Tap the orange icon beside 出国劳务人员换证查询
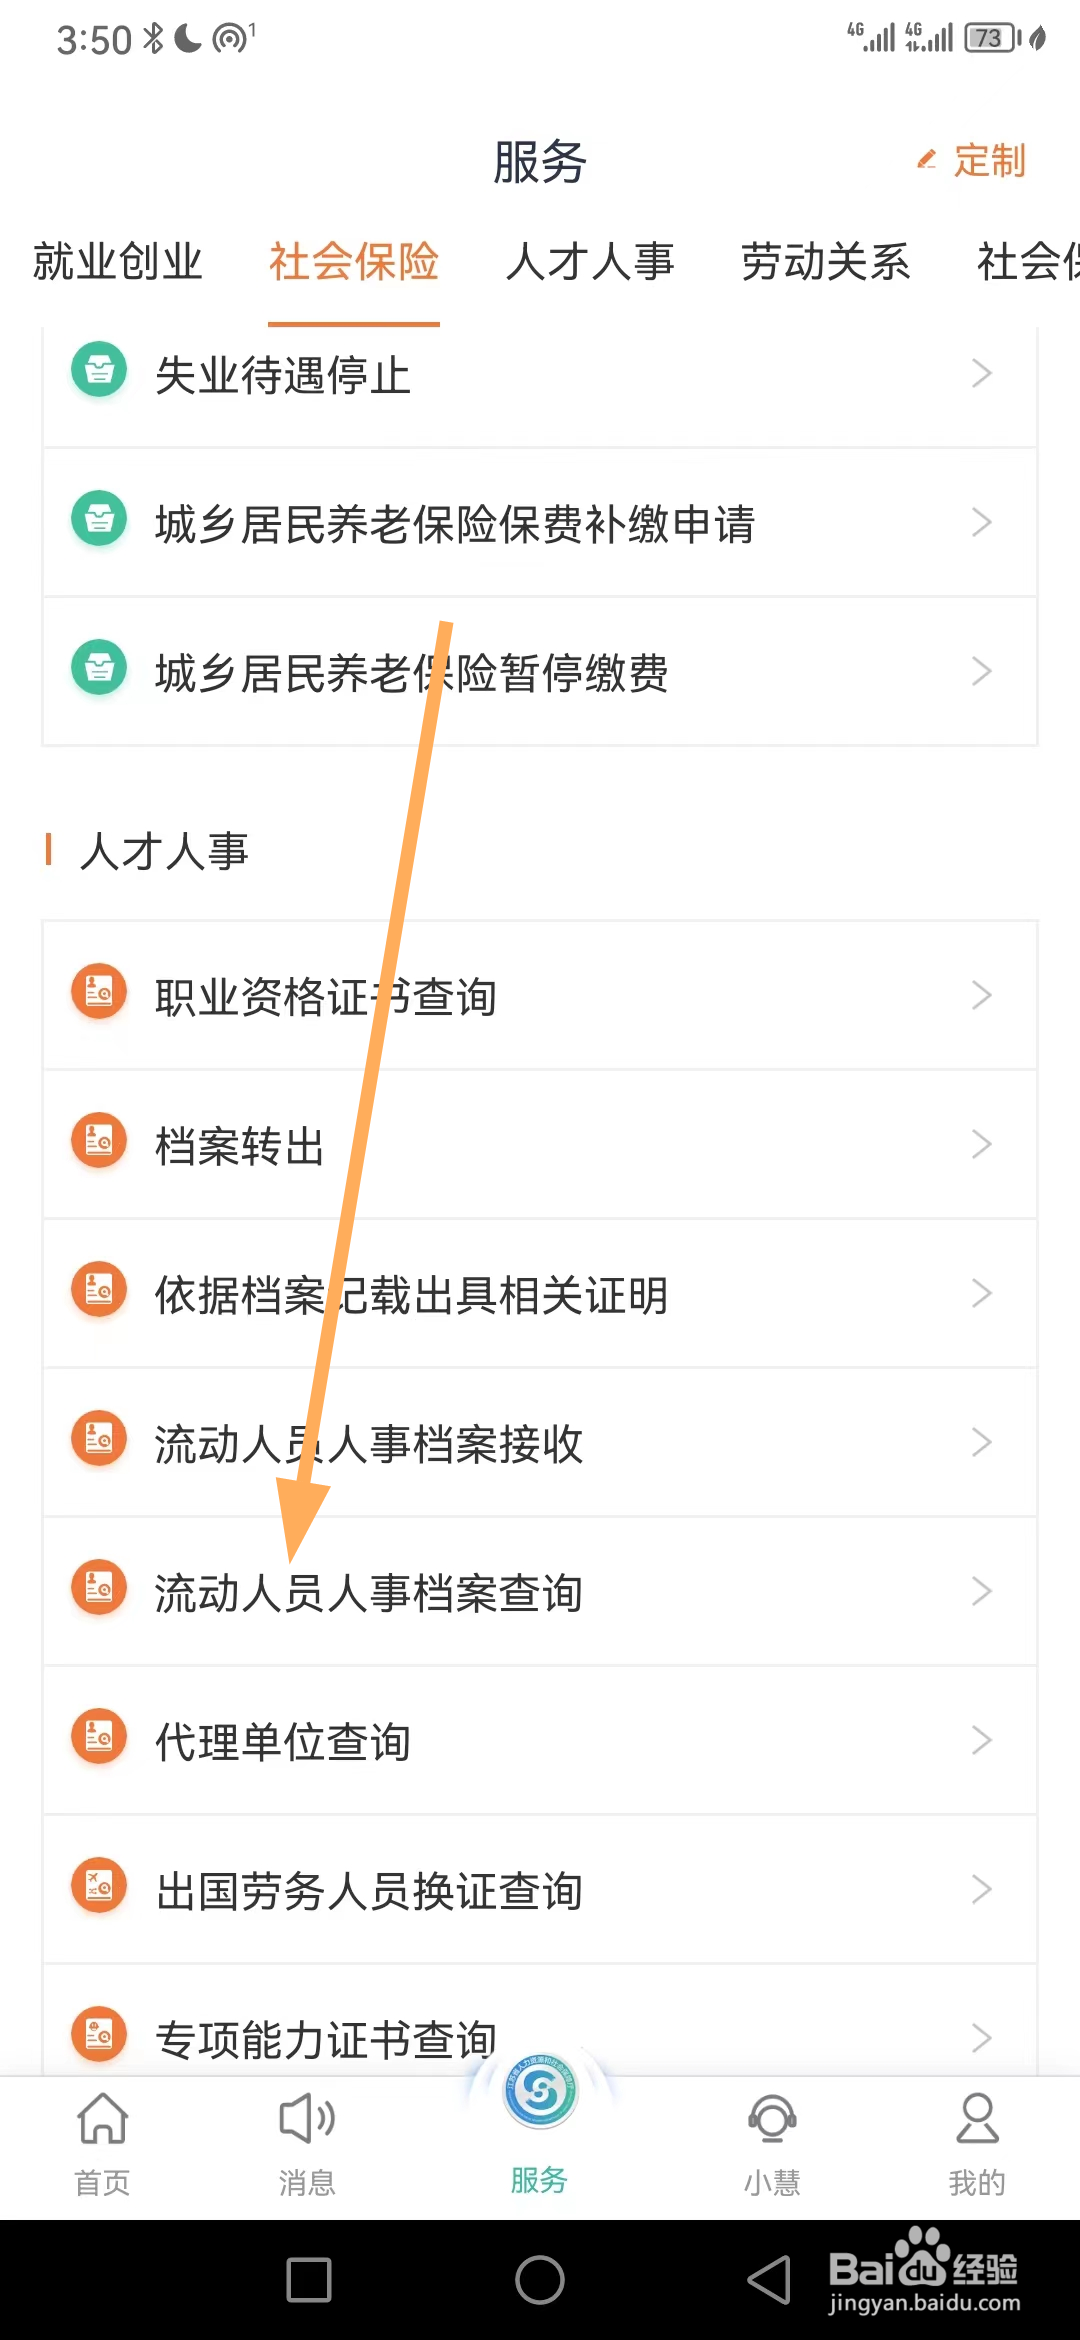Viewport: 1080px width, 2340px height. click(x=99, y=1886)
